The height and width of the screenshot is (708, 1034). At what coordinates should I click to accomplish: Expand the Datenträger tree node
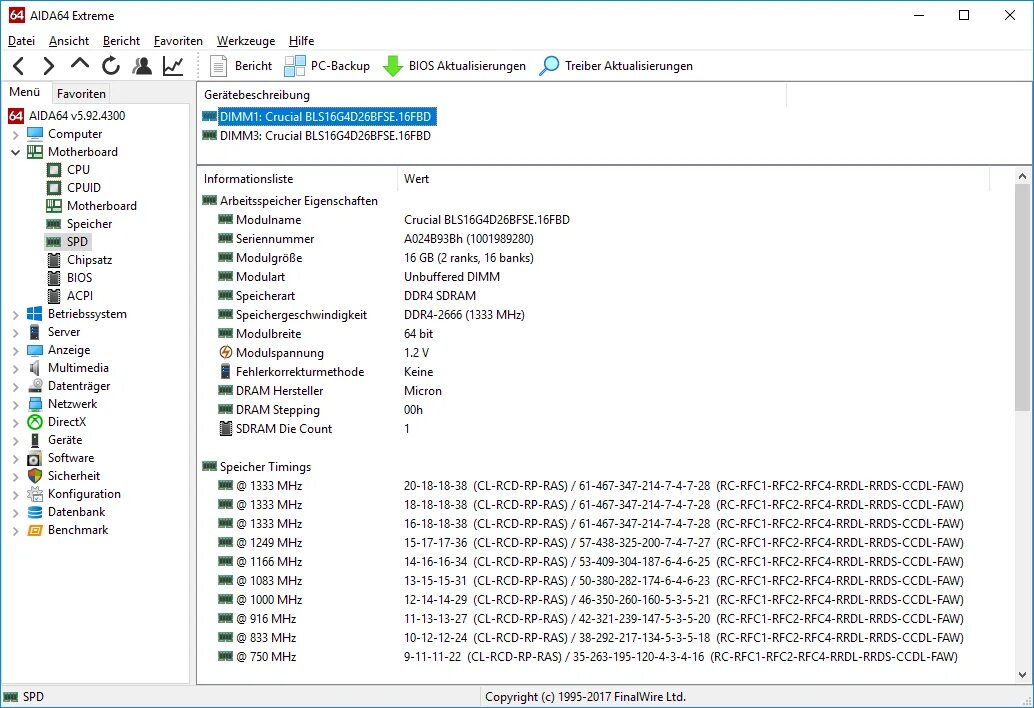(x=15, y=387)
